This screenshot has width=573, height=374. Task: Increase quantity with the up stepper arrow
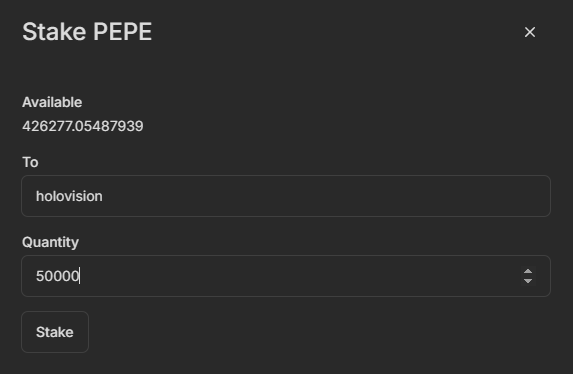point(528,272)
